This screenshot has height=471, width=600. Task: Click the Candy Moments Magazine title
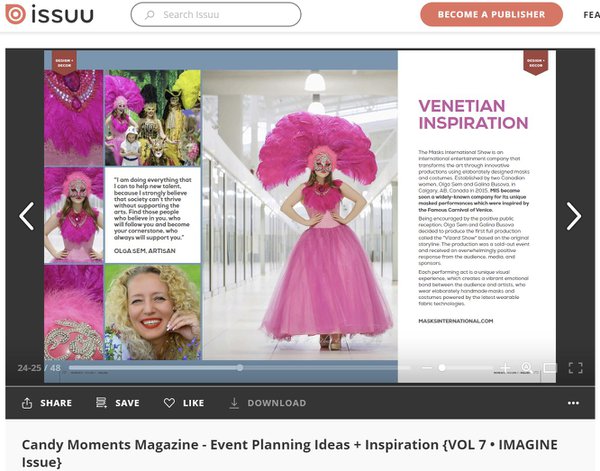coord(290,453)
